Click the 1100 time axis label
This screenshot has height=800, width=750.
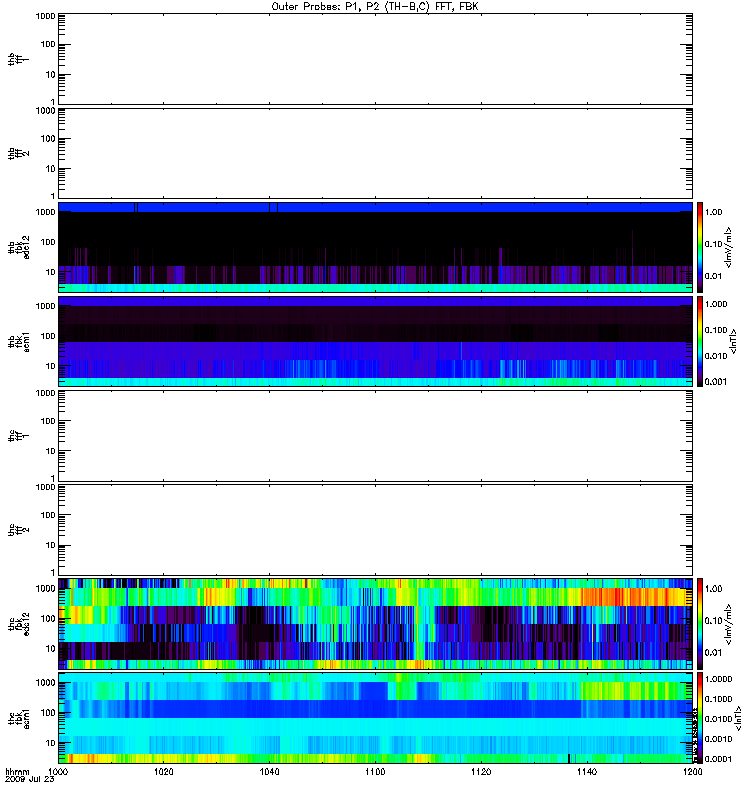375,771
